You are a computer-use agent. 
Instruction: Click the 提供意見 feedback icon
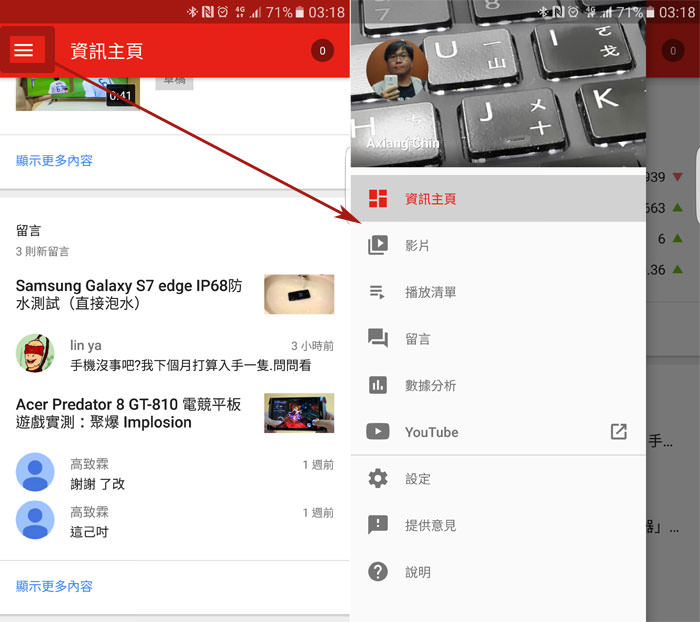378,525
